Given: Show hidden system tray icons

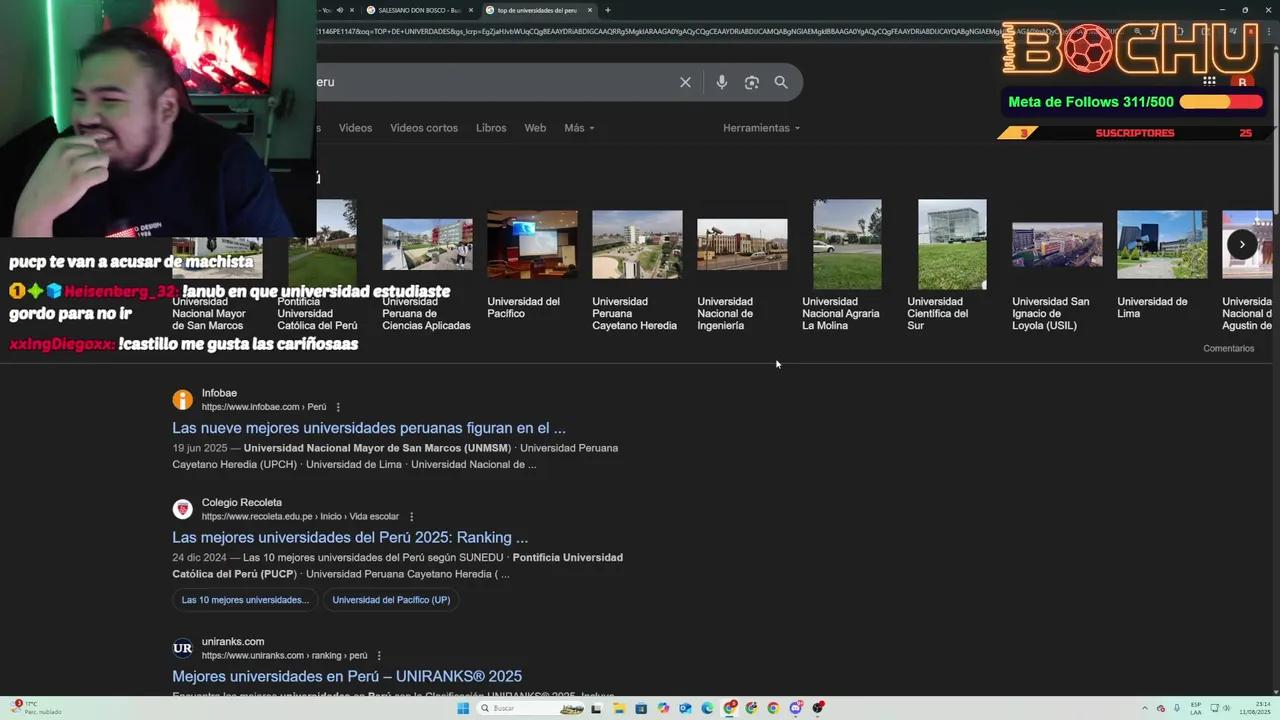Looking at the screenshot, I should point(1145,708).
